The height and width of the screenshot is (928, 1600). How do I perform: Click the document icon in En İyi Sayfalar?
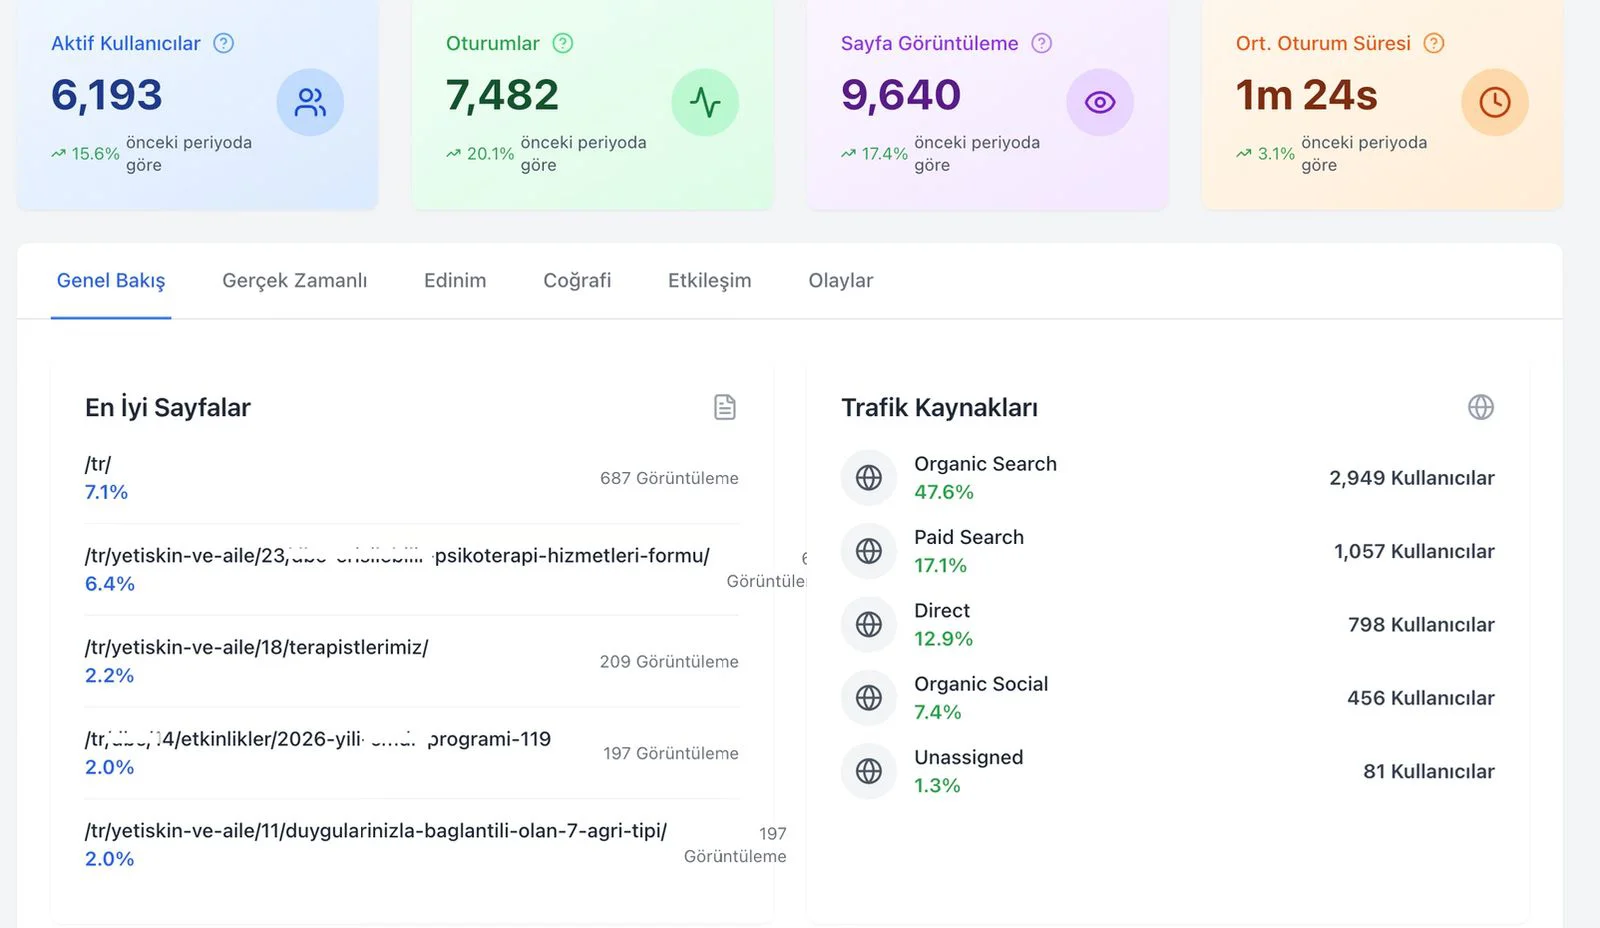tap(725, 407)
